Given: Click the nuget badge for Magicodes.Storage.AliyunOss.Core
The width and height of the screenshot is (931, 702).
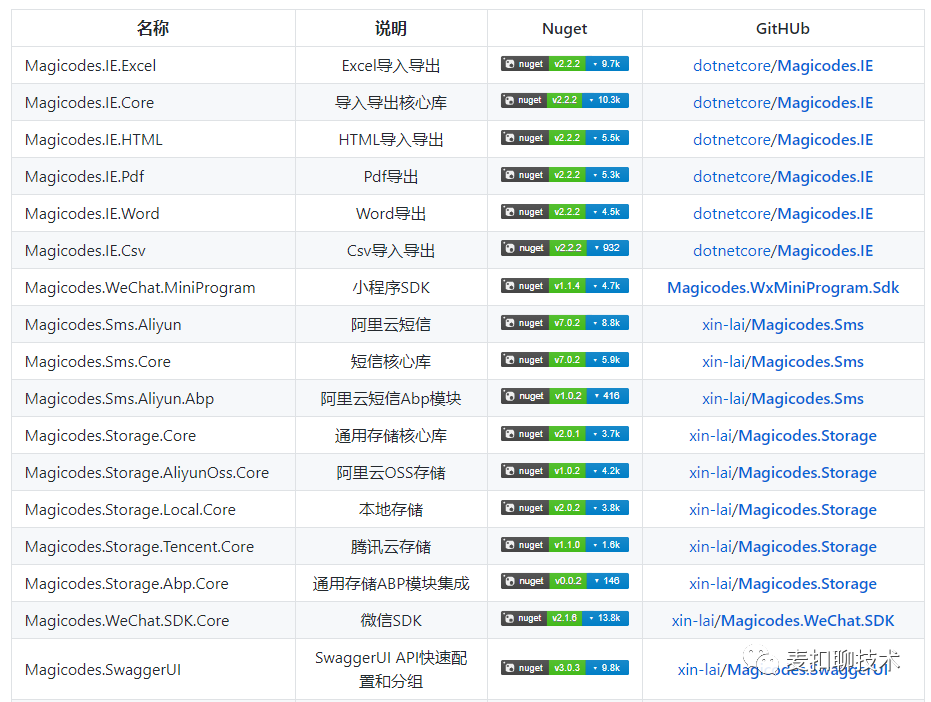Looking at the screenshot, I should [565, 471].
